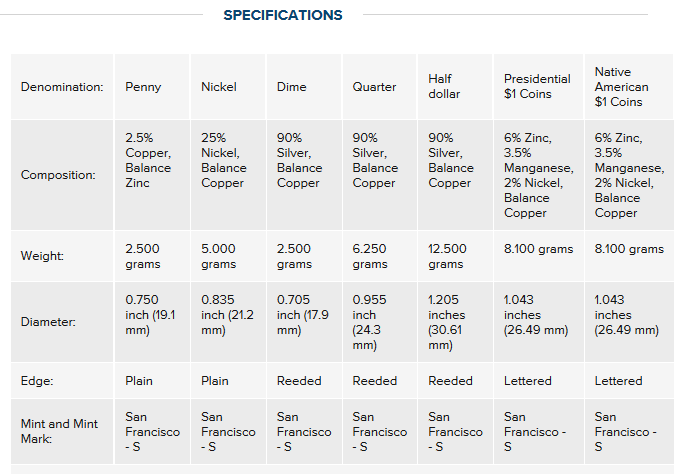Click the 25% Nickel, Balance Copper cell

[223, 160]
